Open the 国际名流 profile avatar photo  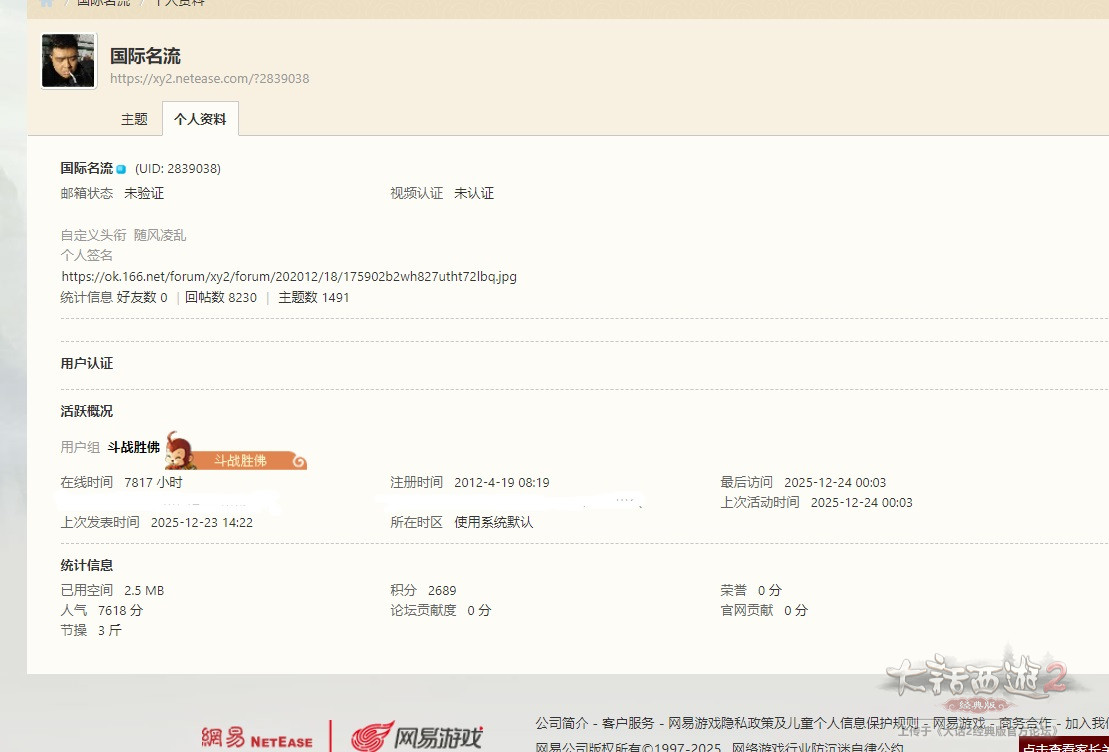69,60
